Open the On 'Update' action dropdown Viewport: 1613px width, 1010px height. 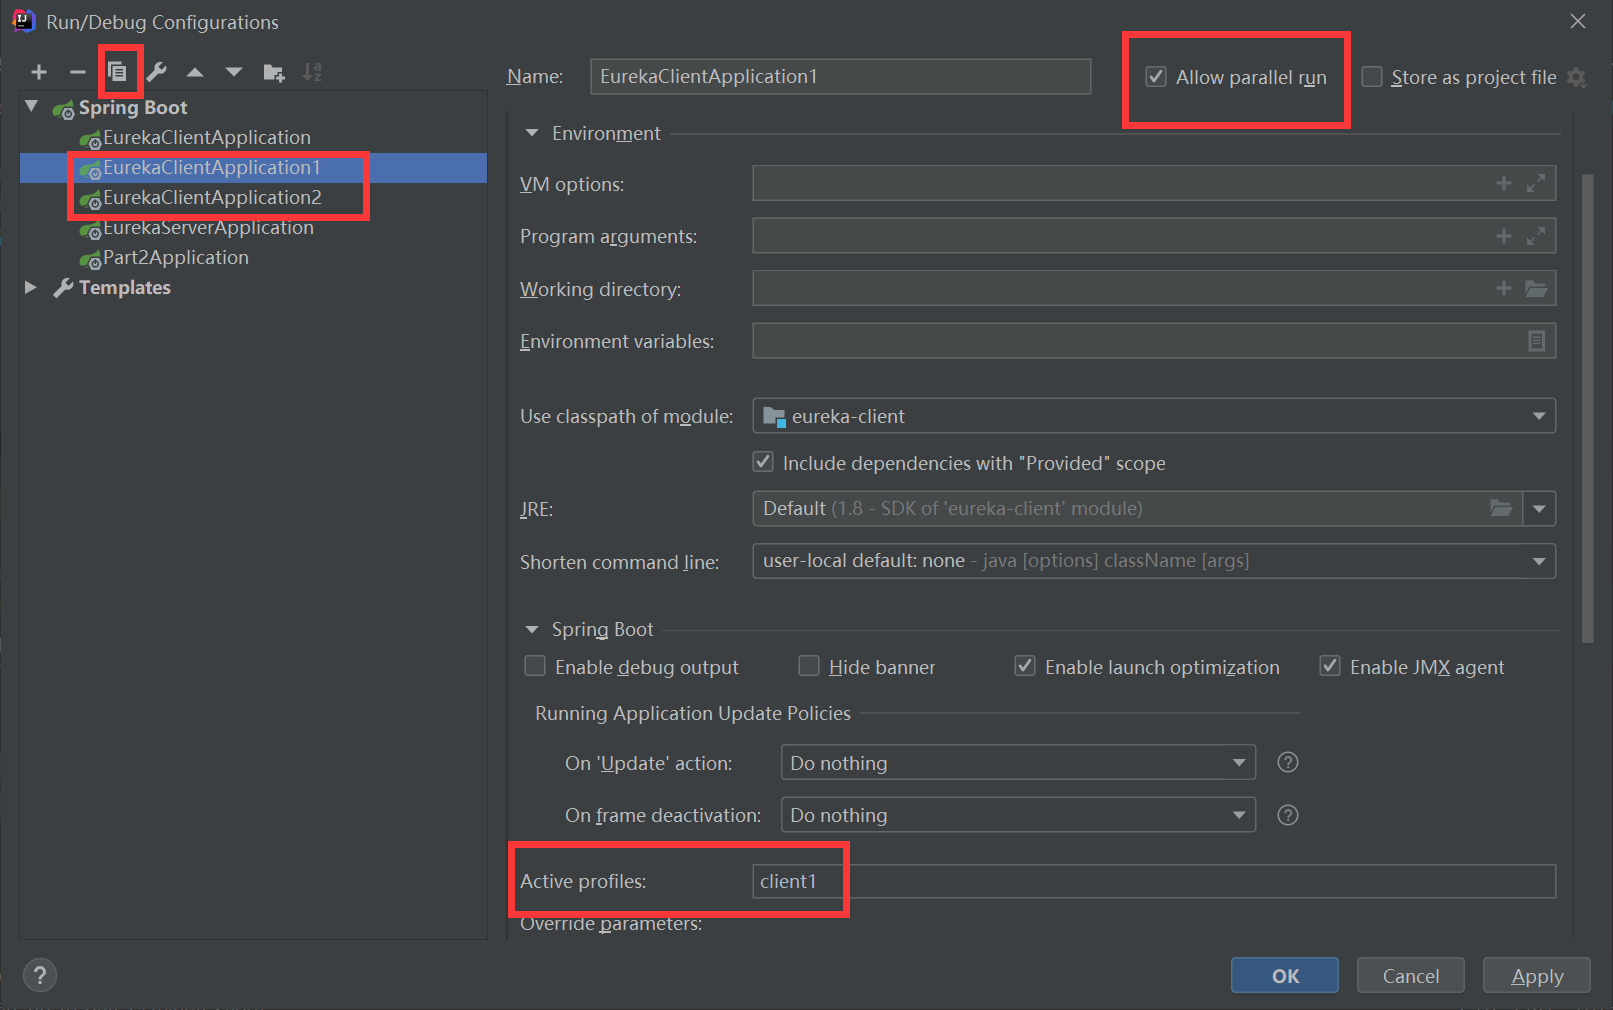pyautogui.click(x=1239, y=762)
